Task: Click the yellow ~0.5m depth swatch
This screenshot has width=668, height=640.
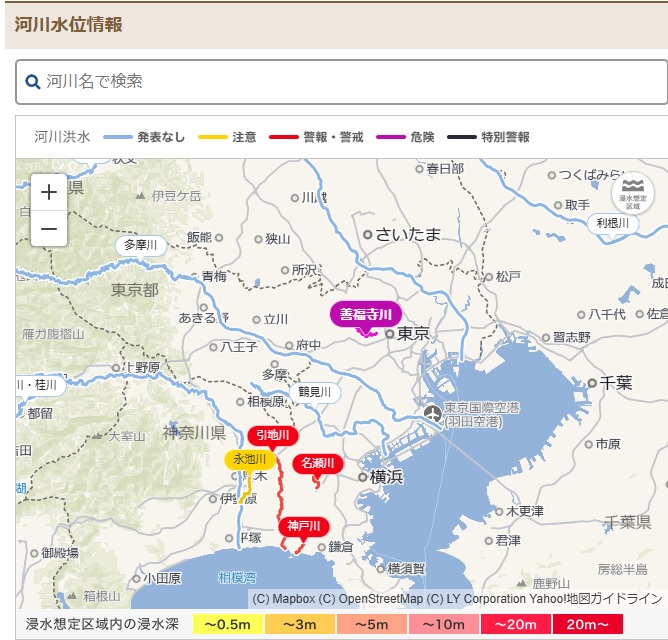Action: 227,625
